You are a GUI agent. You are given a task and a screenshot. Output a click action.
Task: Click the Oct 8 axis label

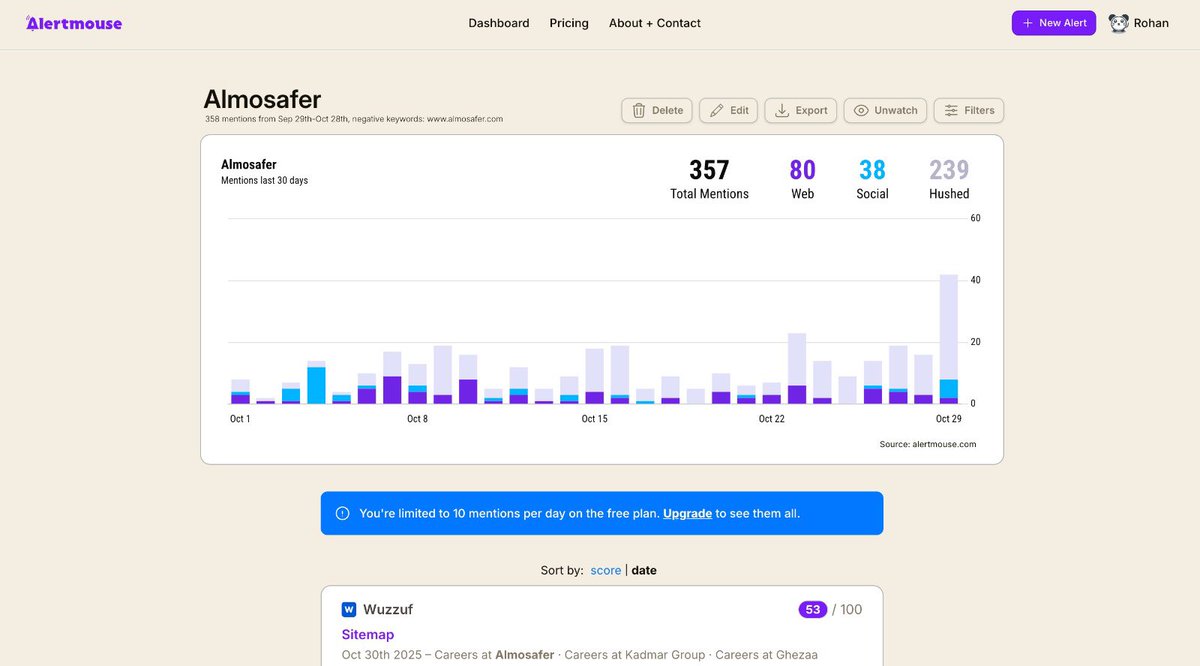point(417,419)
